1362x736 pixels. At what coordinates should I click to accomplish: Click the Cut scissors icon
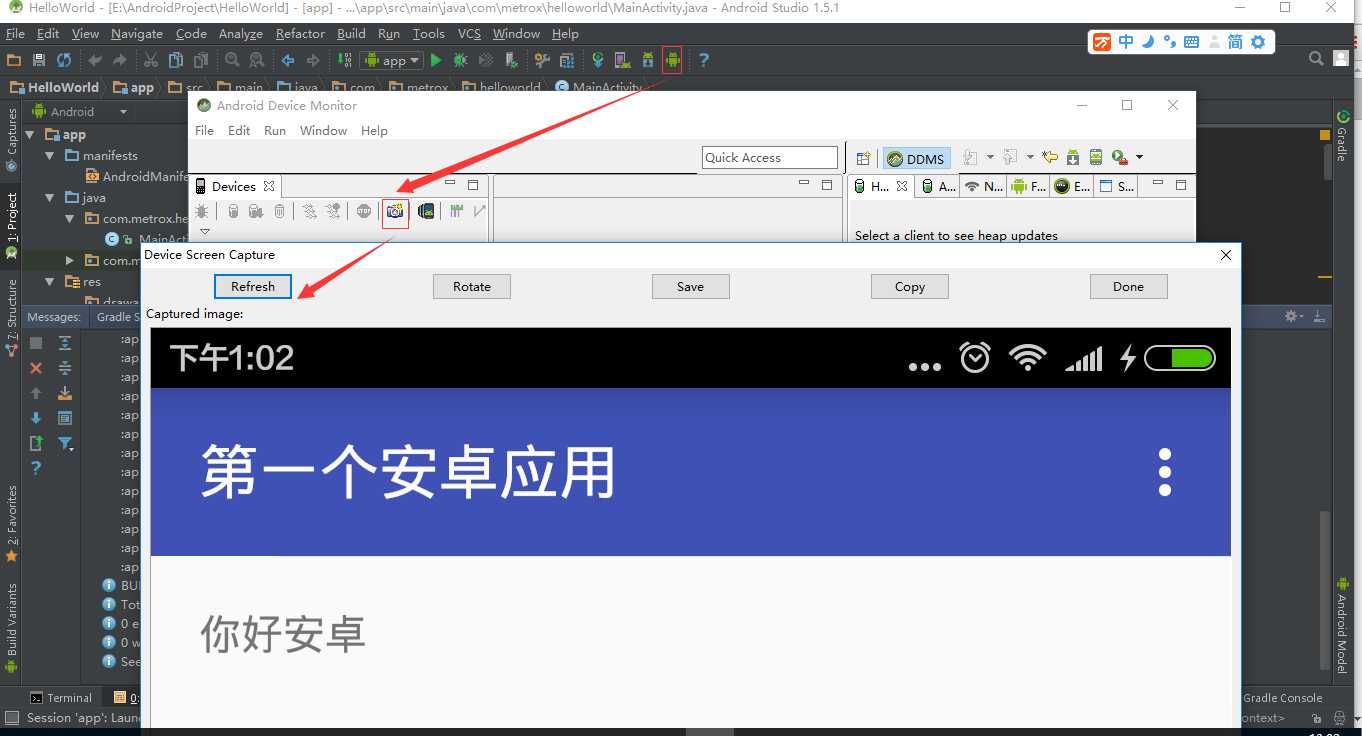[x=151, y=60]
